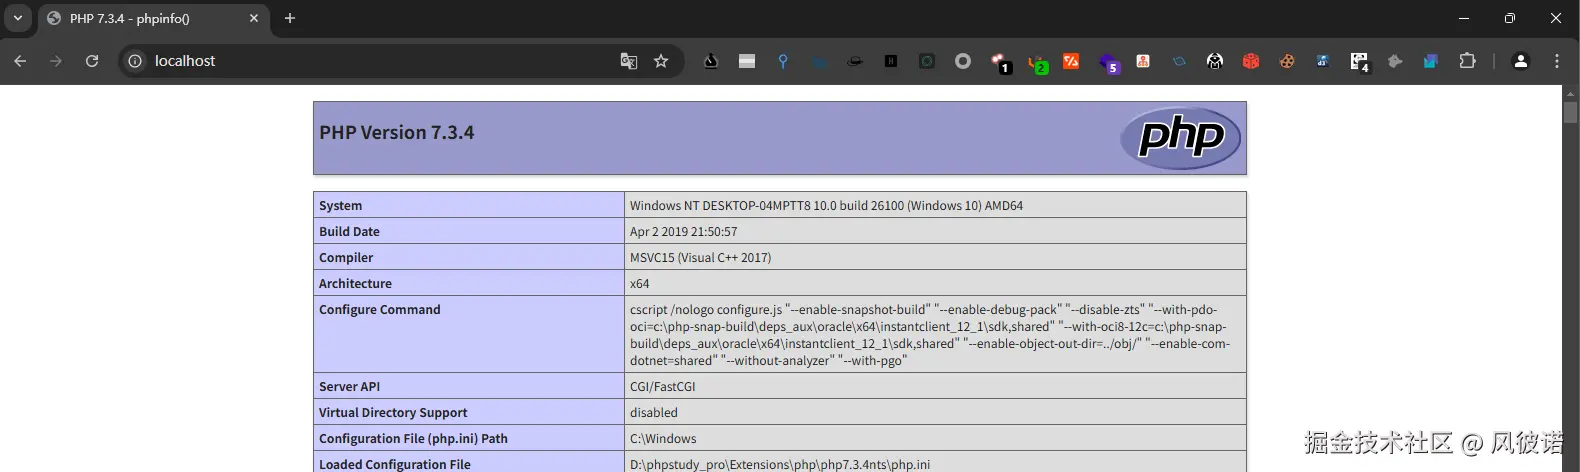1580x472 pixels.
Task: Click the 'MSVC15 (Visual C++ 2017)' value
Action: 700,257
